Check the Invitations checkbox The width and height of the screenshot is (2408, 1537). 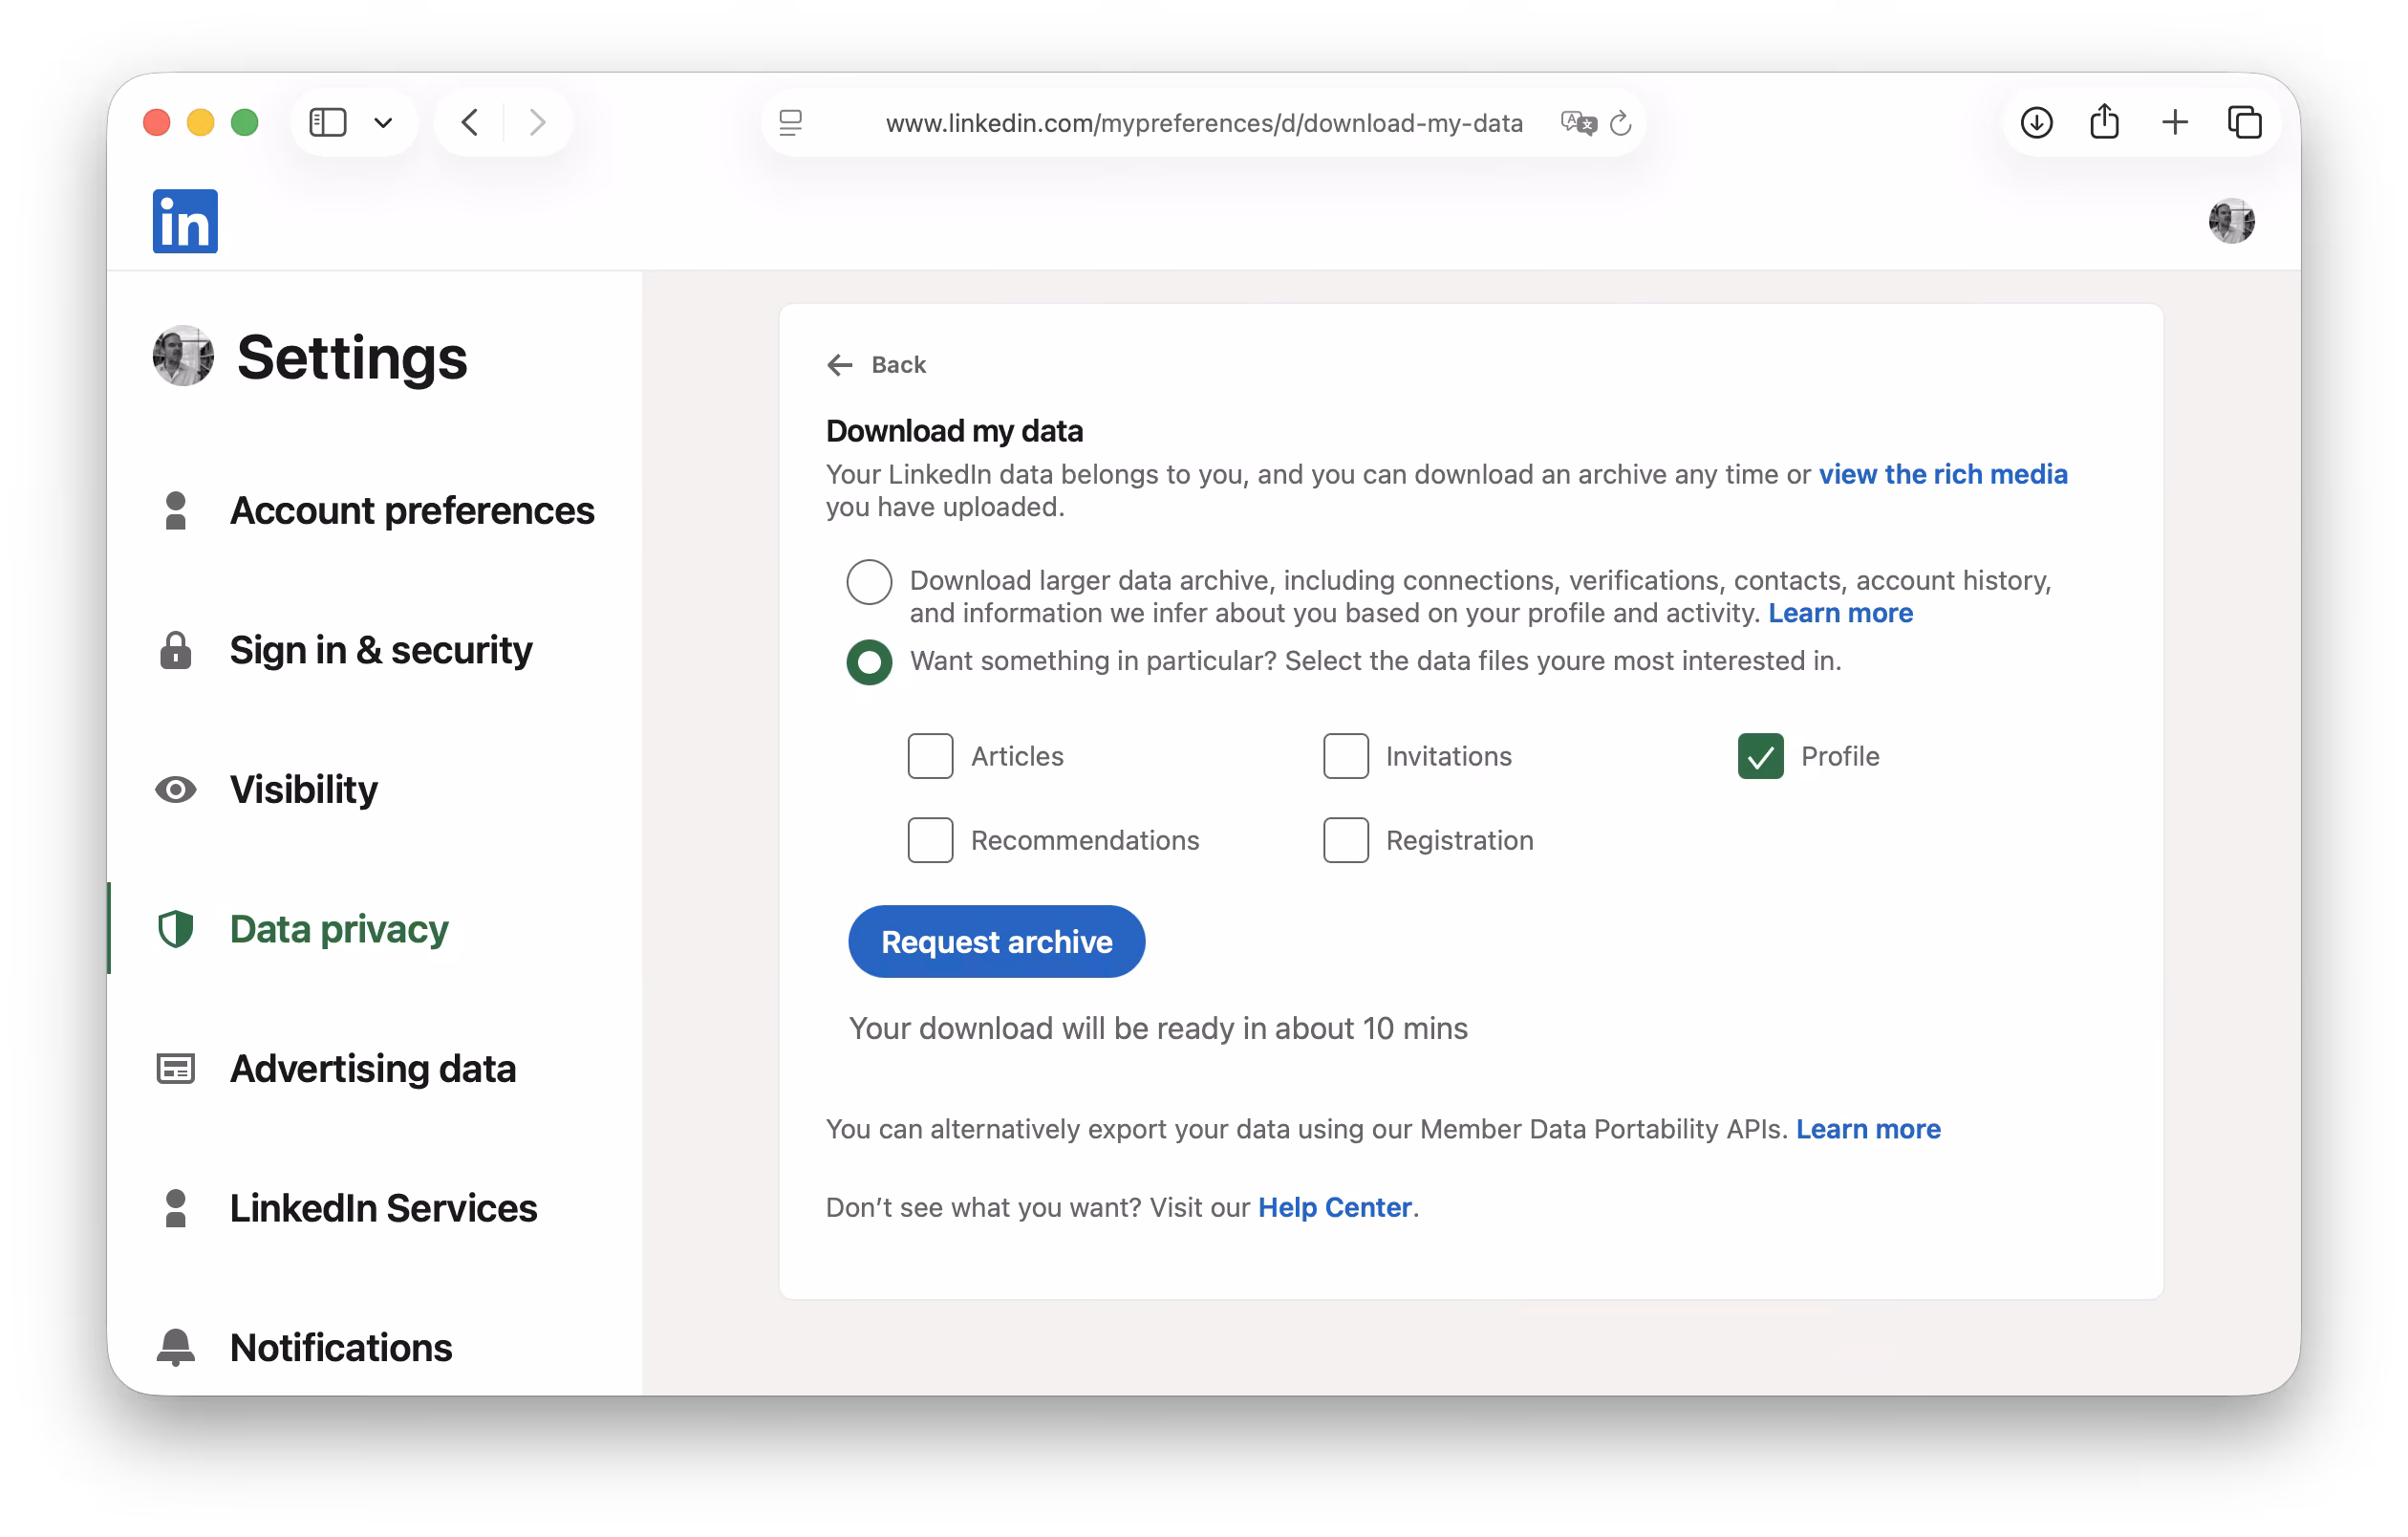coord(1345,756)
